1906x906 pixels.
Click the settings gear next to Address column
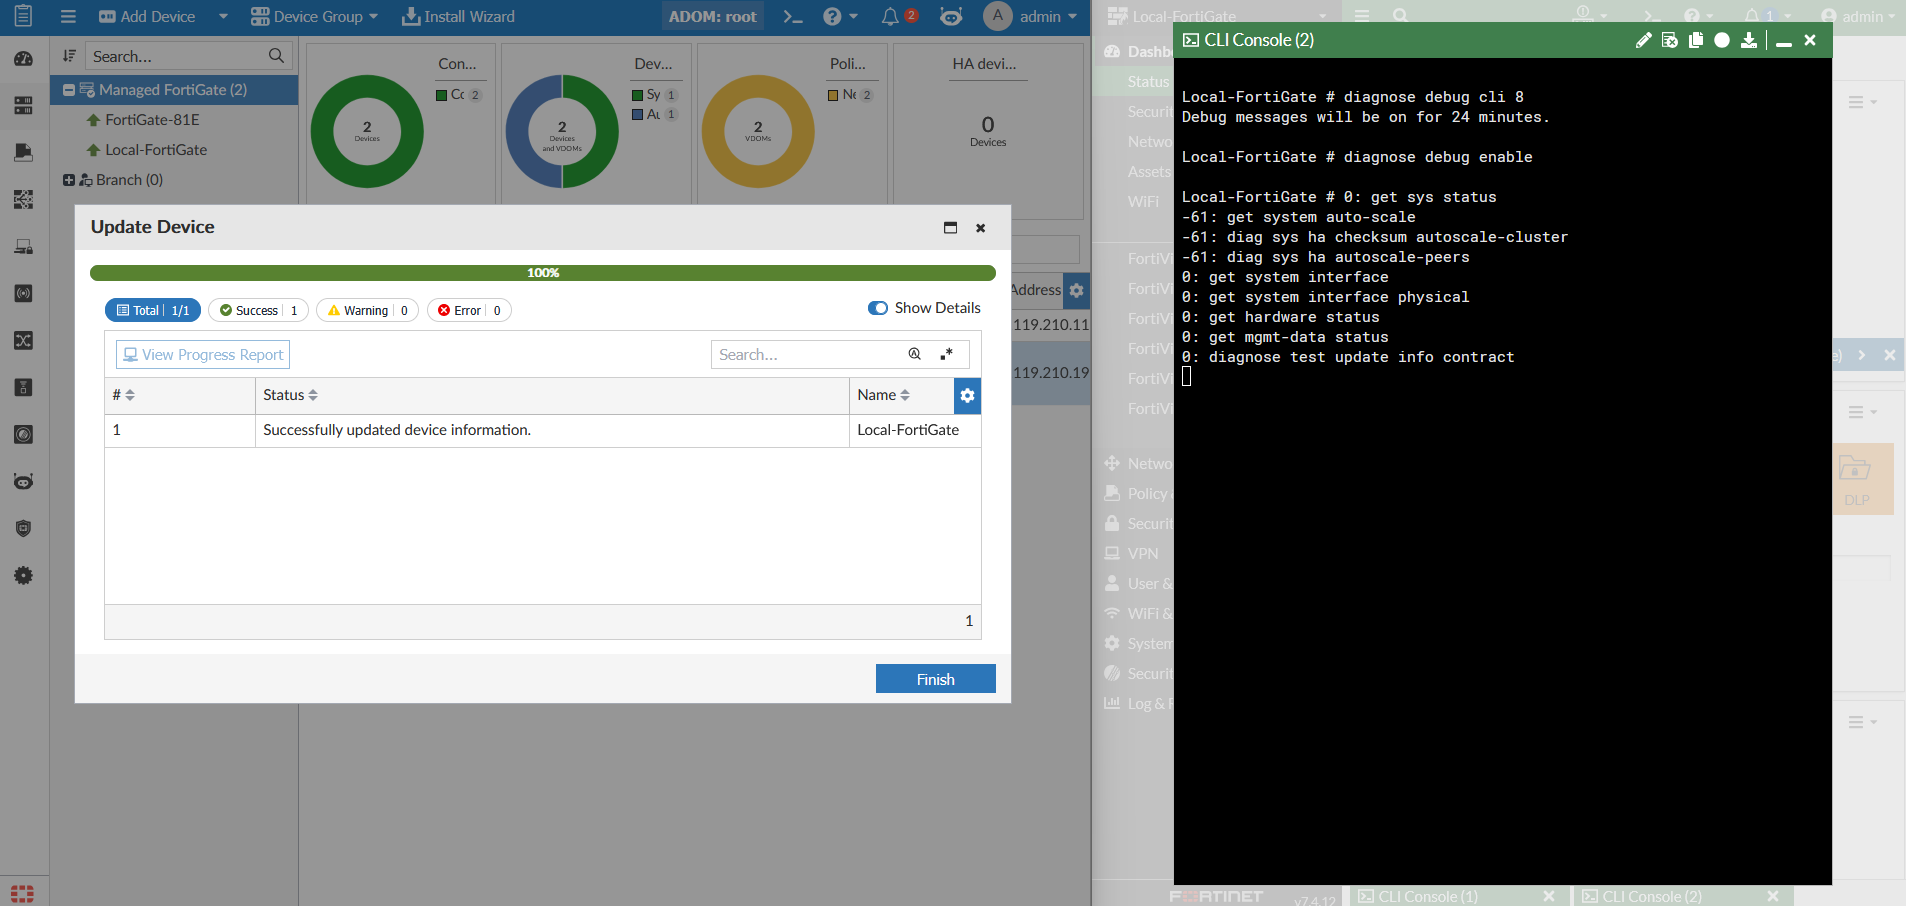point(1076,290)
